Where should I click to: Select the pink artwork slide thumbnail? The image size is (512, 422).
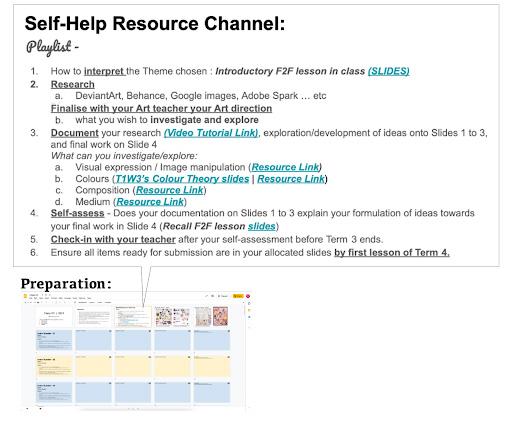pos(212,317)
